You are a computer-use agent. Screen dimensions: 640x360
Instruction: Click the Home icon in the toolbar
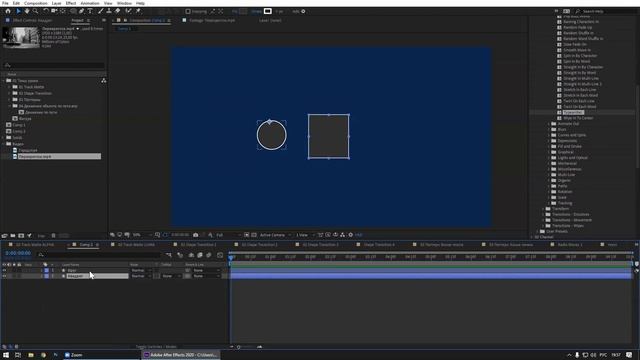pyautogui.click(x=8, y=11)
